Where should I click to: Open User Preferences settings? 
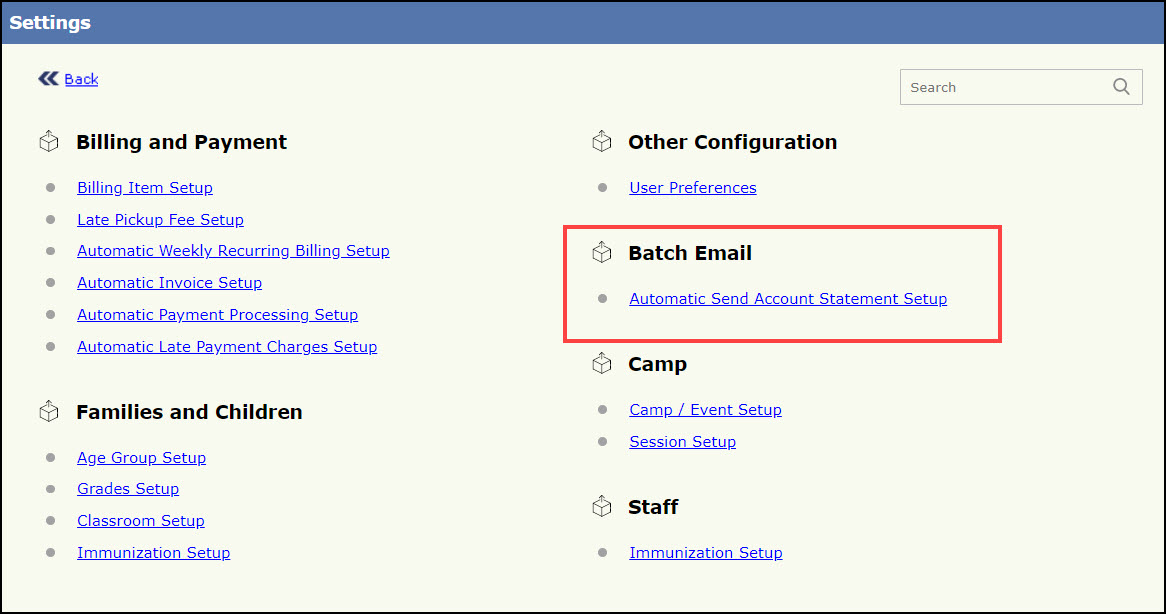[692, 188]
